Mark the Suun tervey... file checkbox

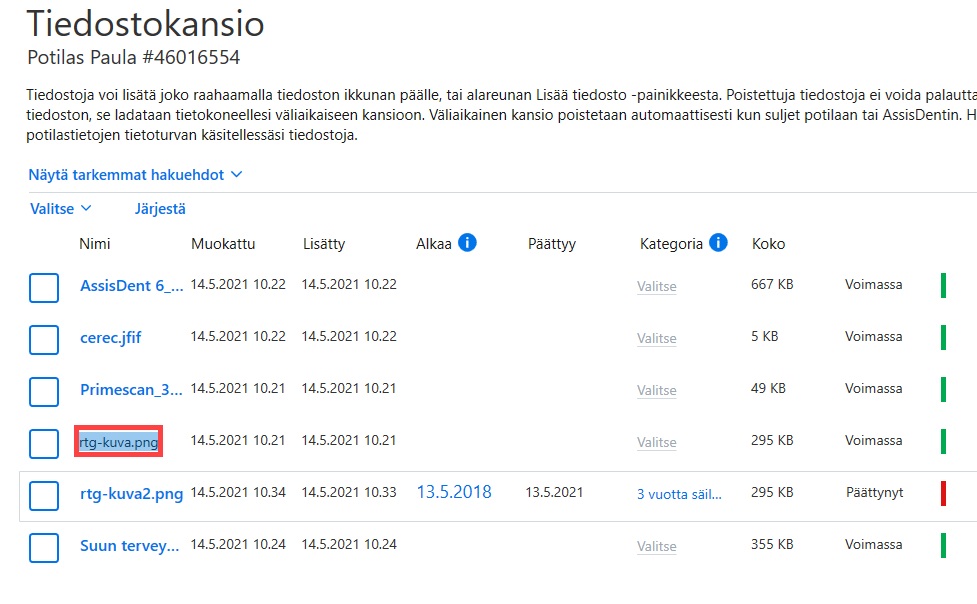click(x=44, y=548)
